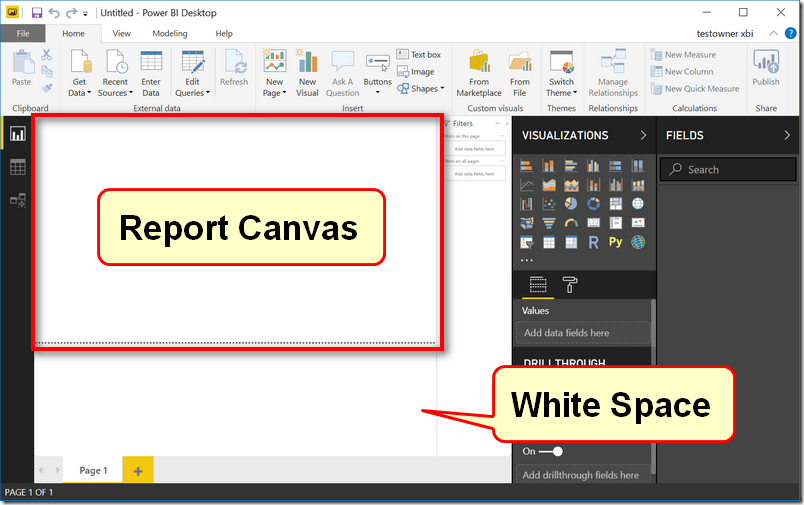
Task: Insert a Text box
Action: click(x=419, y=54)
